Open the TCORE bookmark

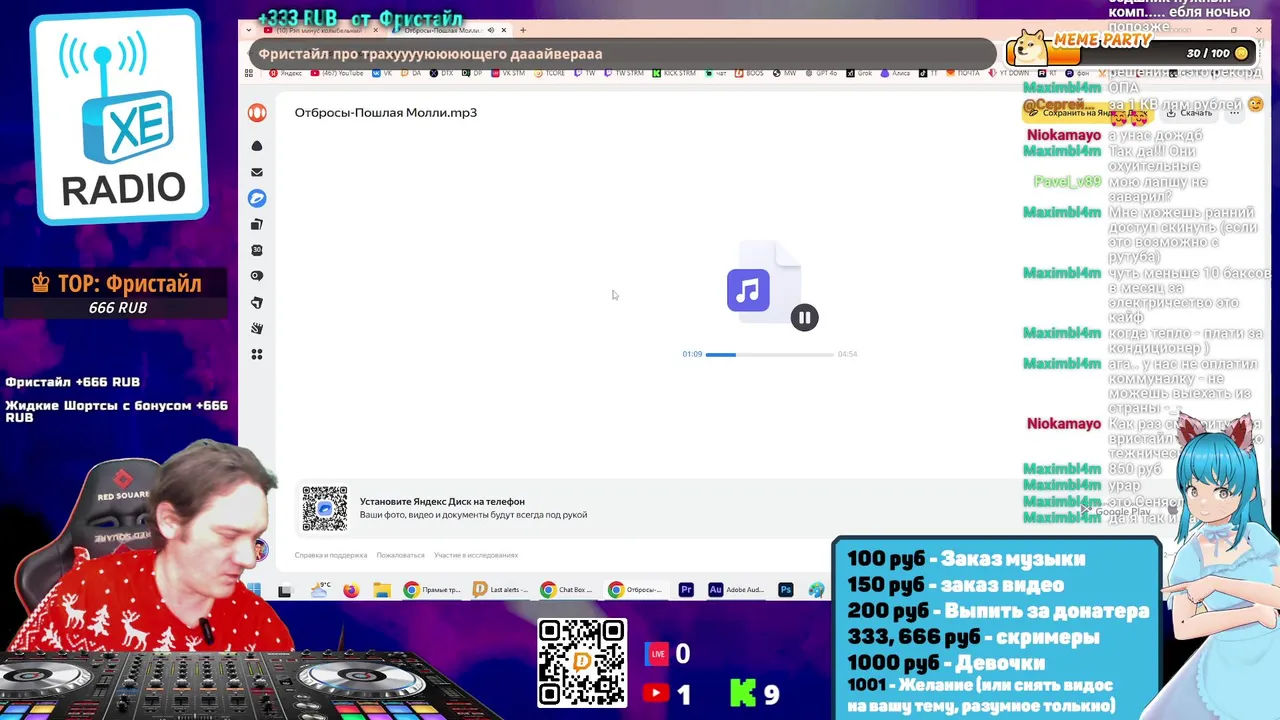[549, 73]
